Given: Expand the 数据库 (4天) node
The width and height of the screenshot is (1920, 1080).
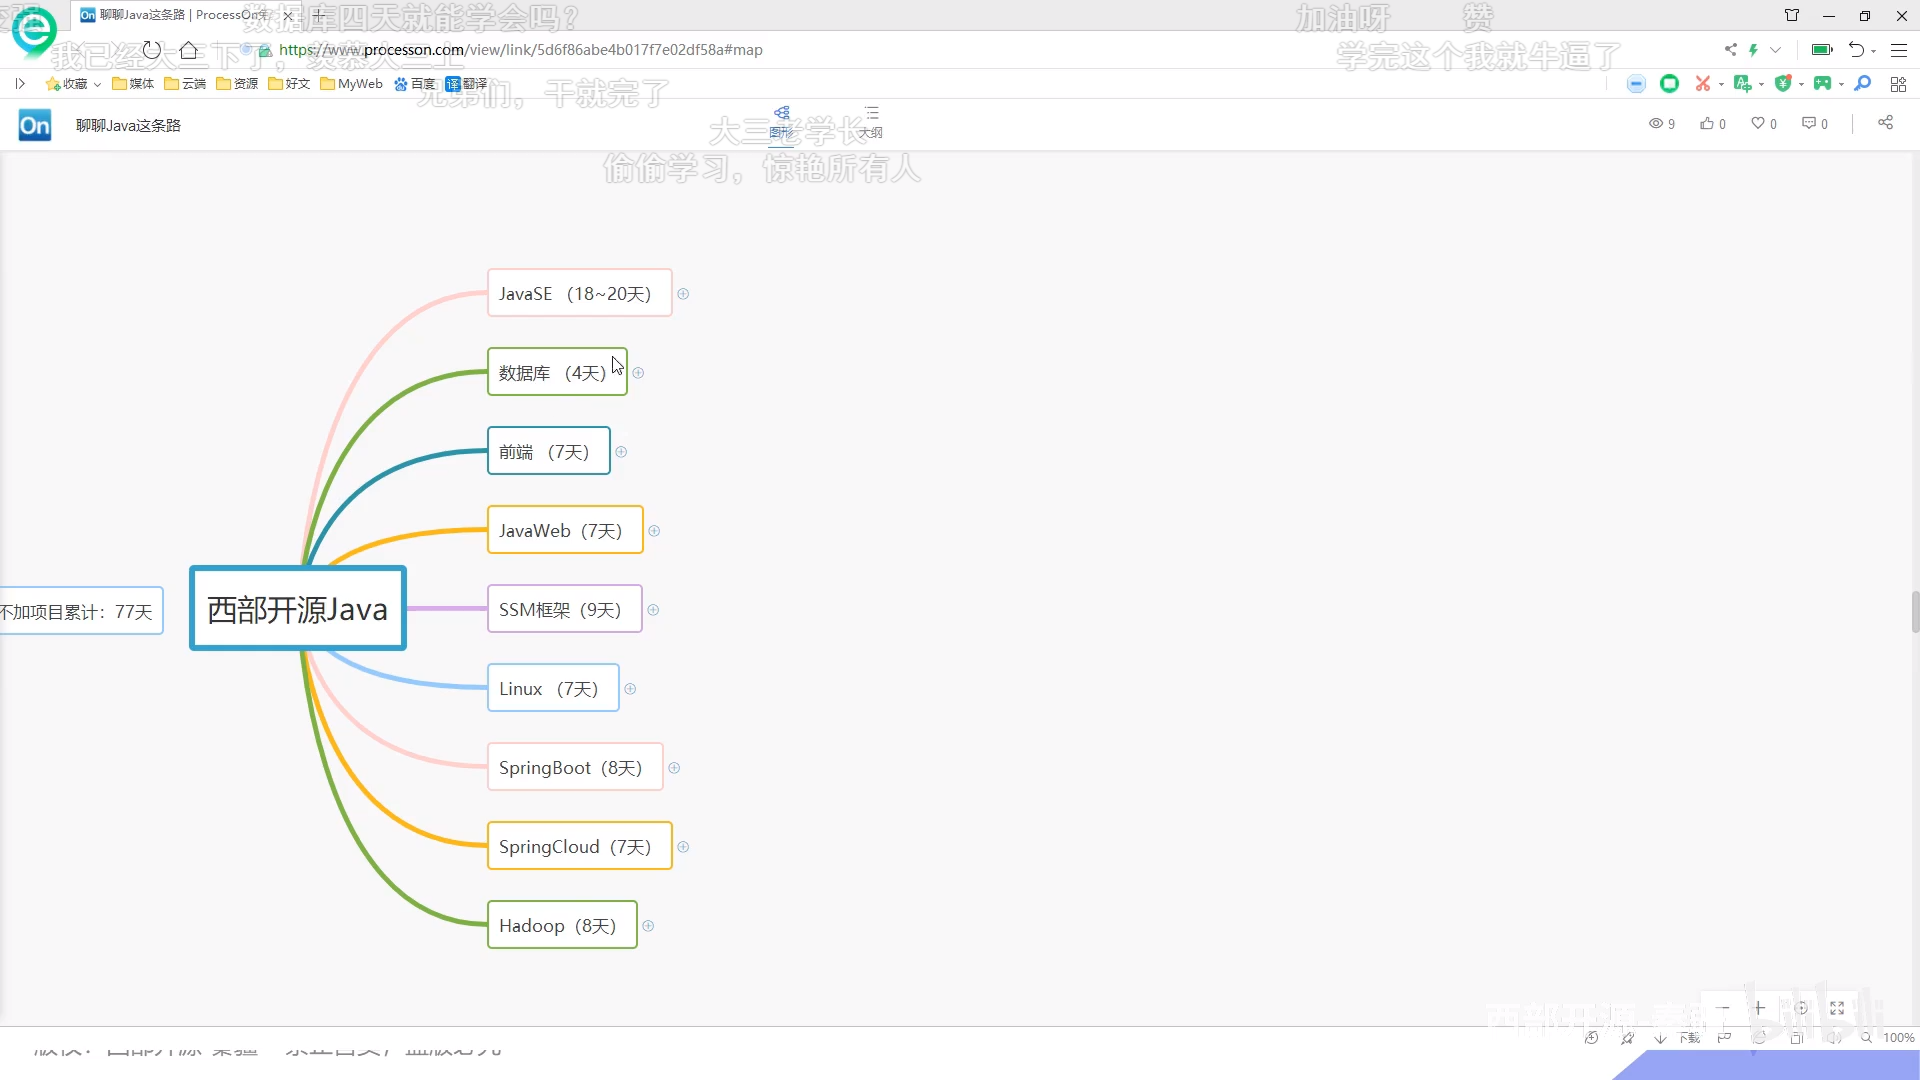Looking at the screenshot, I should pos(638,373).
